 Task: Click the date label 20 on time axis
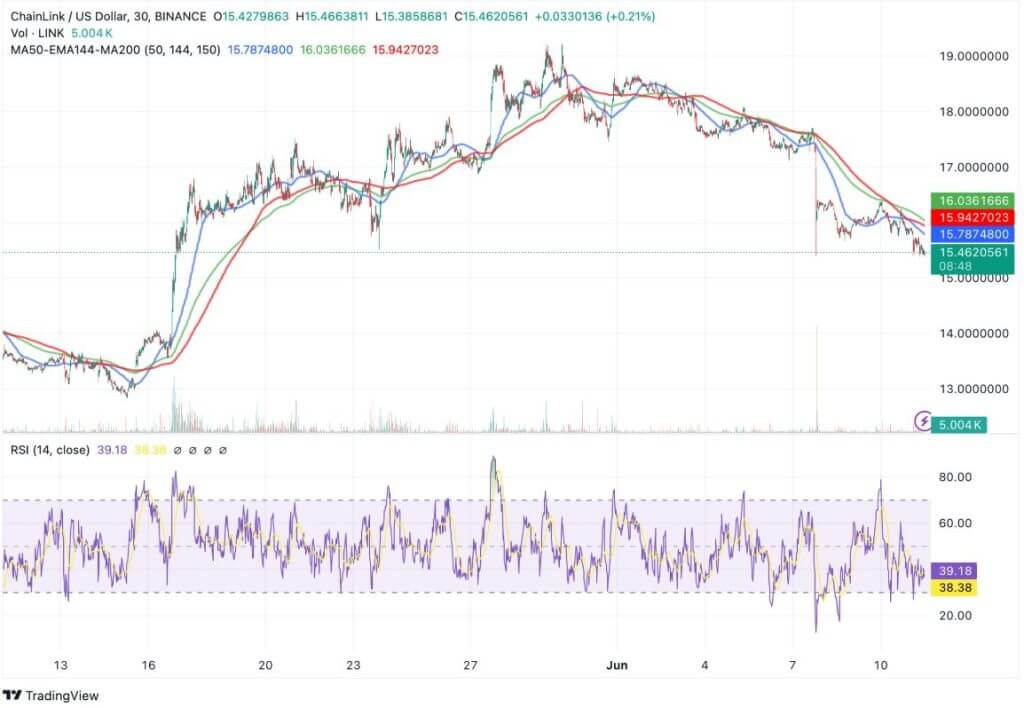pos(265,666)
